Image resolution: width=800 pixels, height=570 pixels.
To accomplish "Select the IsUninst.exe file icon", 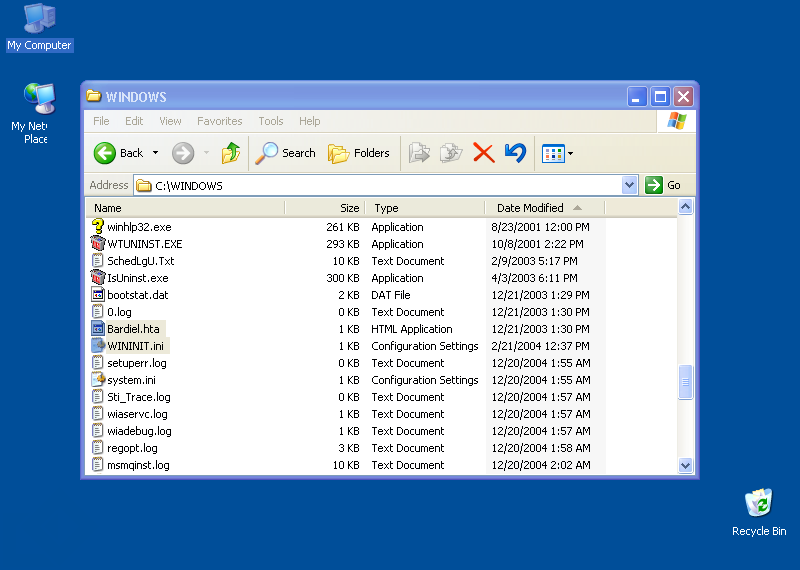I will click(x=97, y=278).
